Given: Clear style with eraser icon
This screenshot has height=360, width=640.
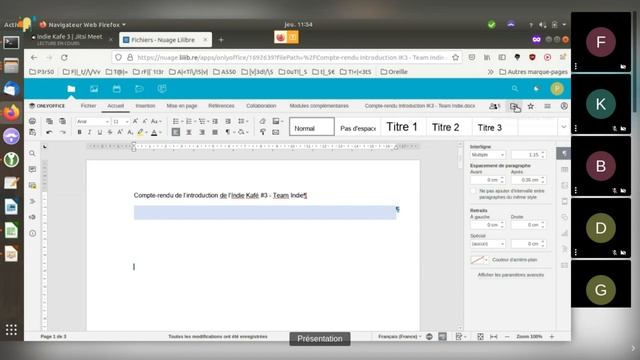Looking at the screenshot, I should pyautogui.click(x=262, y=121).
